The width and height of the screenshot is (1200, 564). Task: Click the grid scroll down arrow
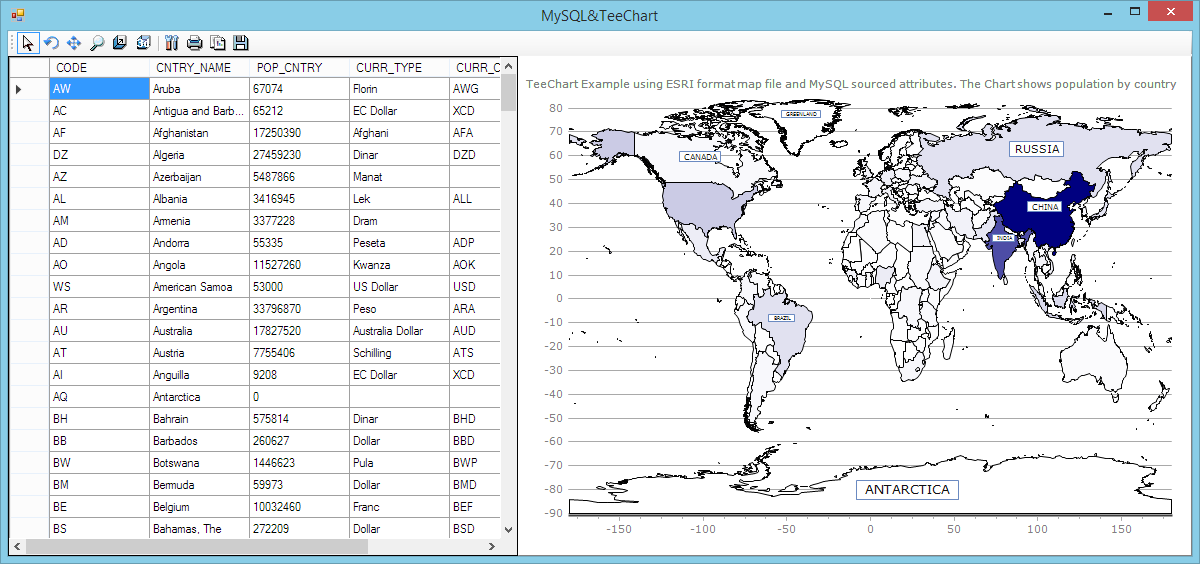508,530
